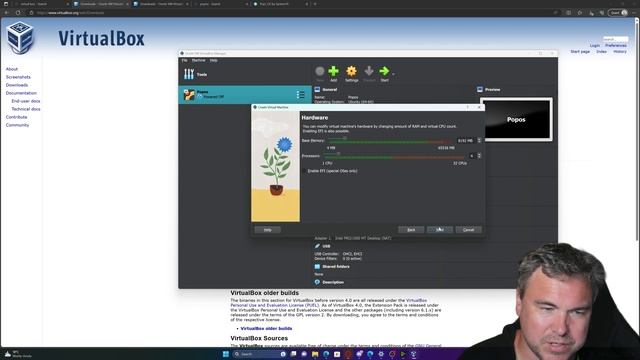The height and width of the screenshot is (360, 640).
Task: Open the Help menu in VirtualBox Manager
Action: (213, 60)
